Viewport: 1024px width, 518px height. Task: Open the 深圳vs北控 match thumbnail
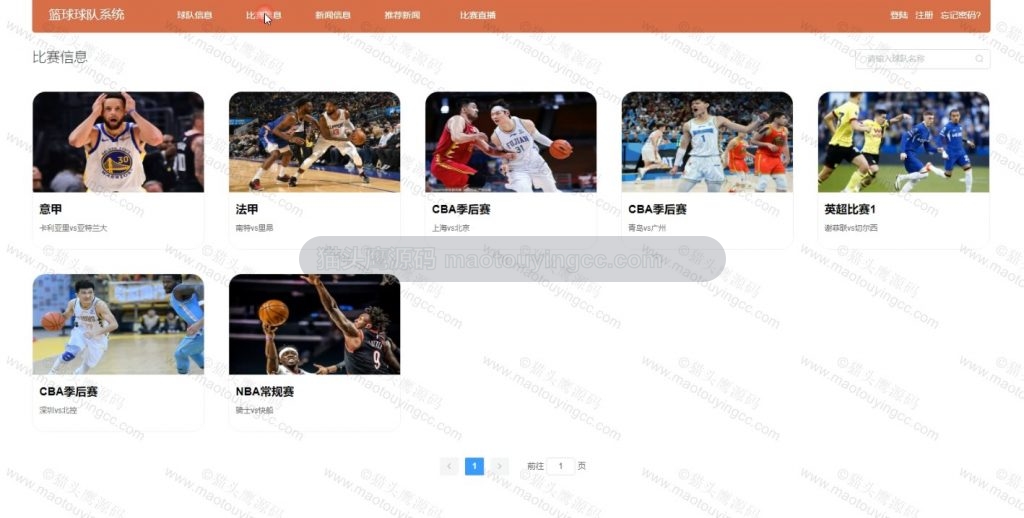(x=118, y=324)
